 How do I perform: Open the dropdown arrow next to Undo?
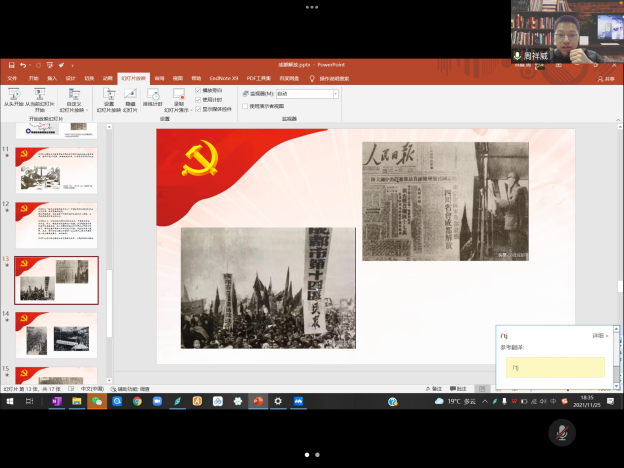(29, 65)
